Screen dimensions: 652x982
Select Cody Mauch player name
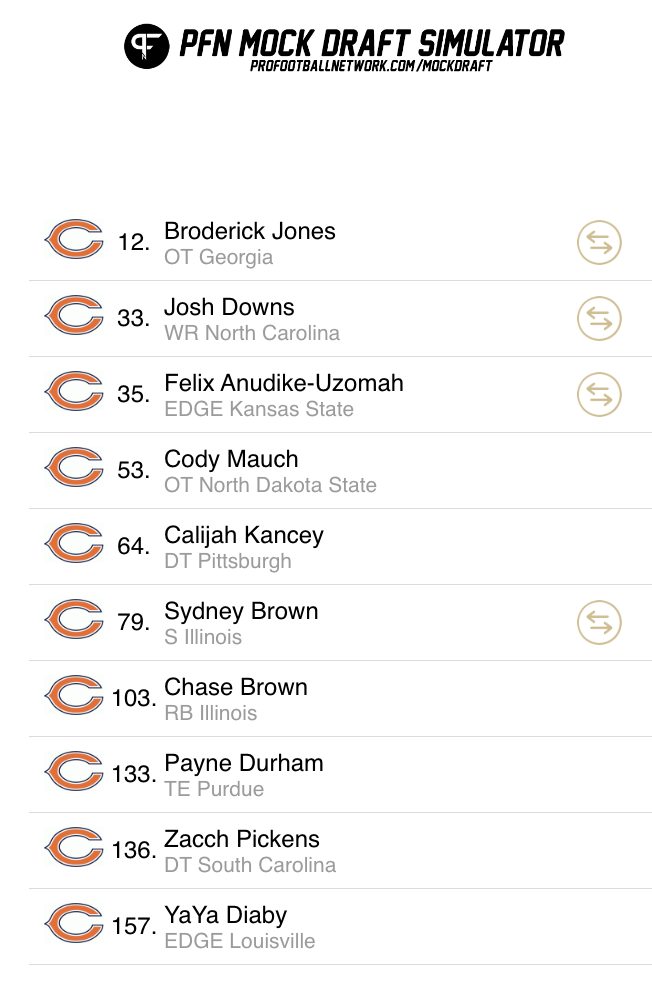231,459
